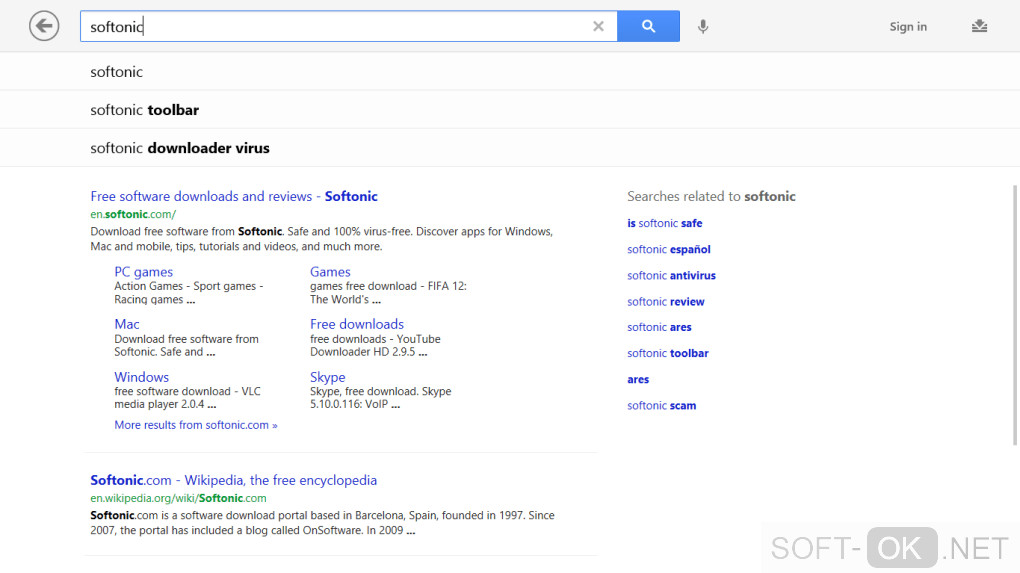Click related search 'softonic antivirus'
Screen dimensions: 1020x573
(671, 275)
